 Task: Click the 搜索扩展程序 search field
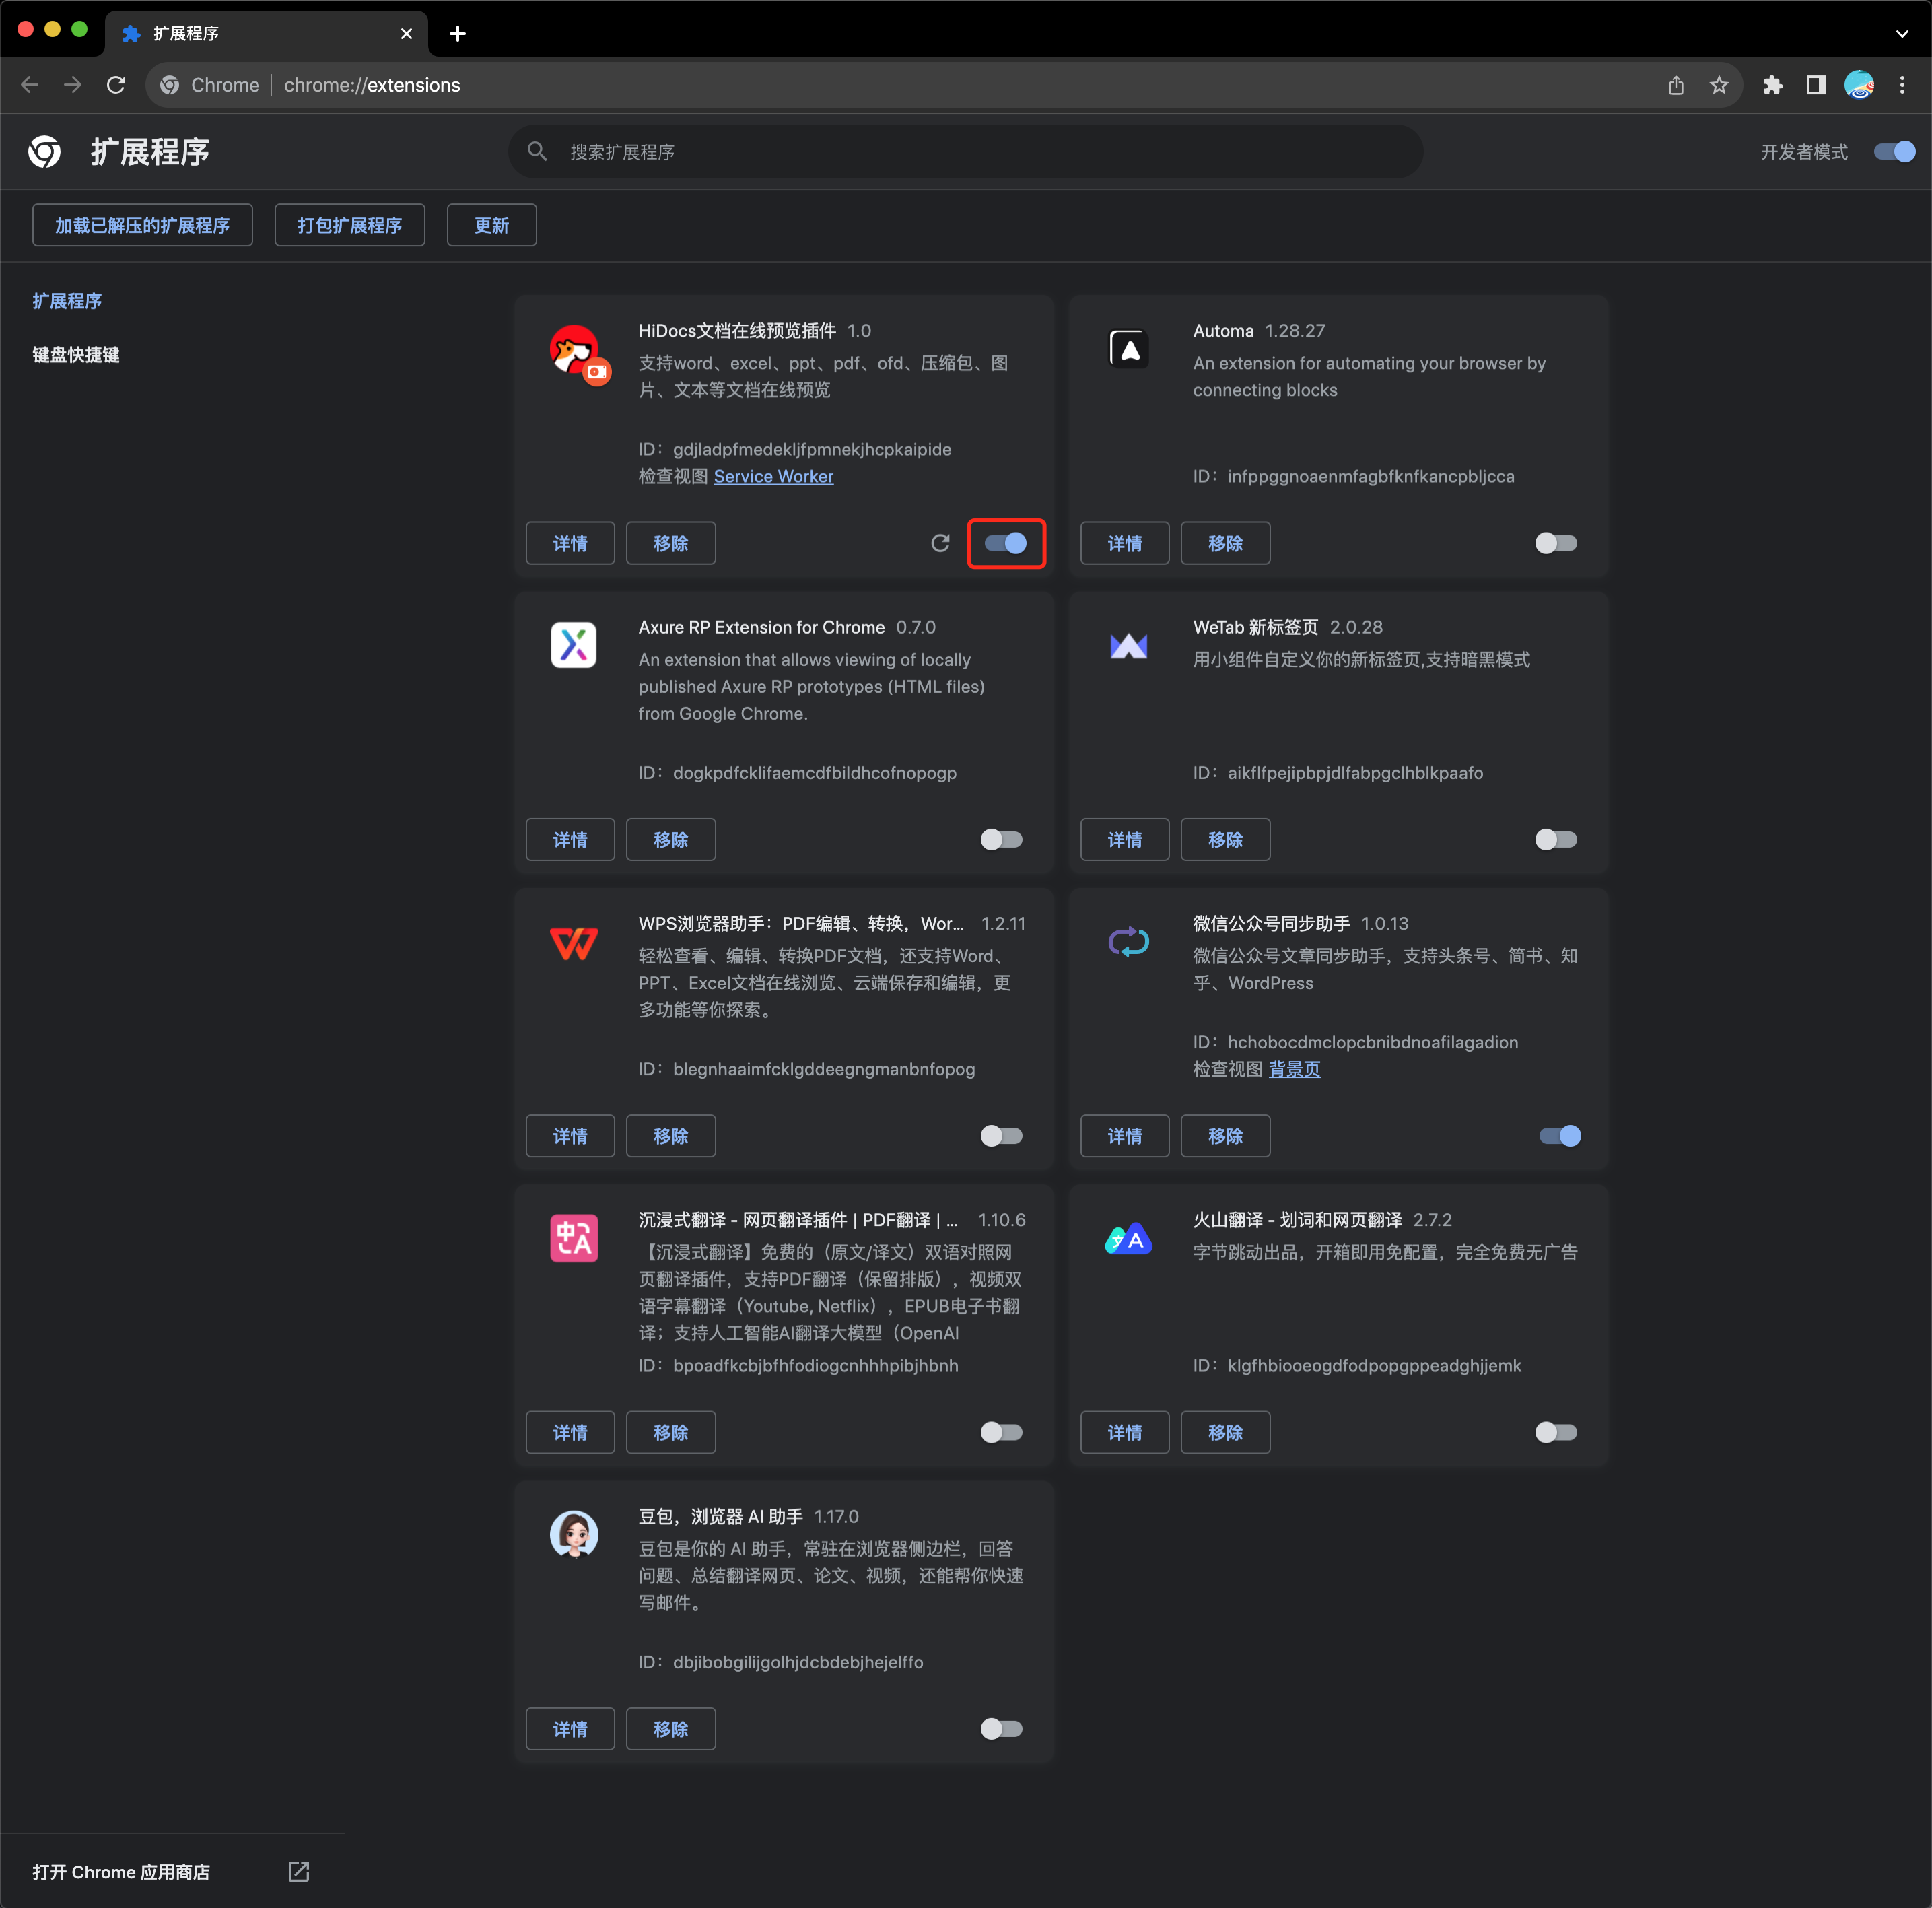(x=965, y=152)
